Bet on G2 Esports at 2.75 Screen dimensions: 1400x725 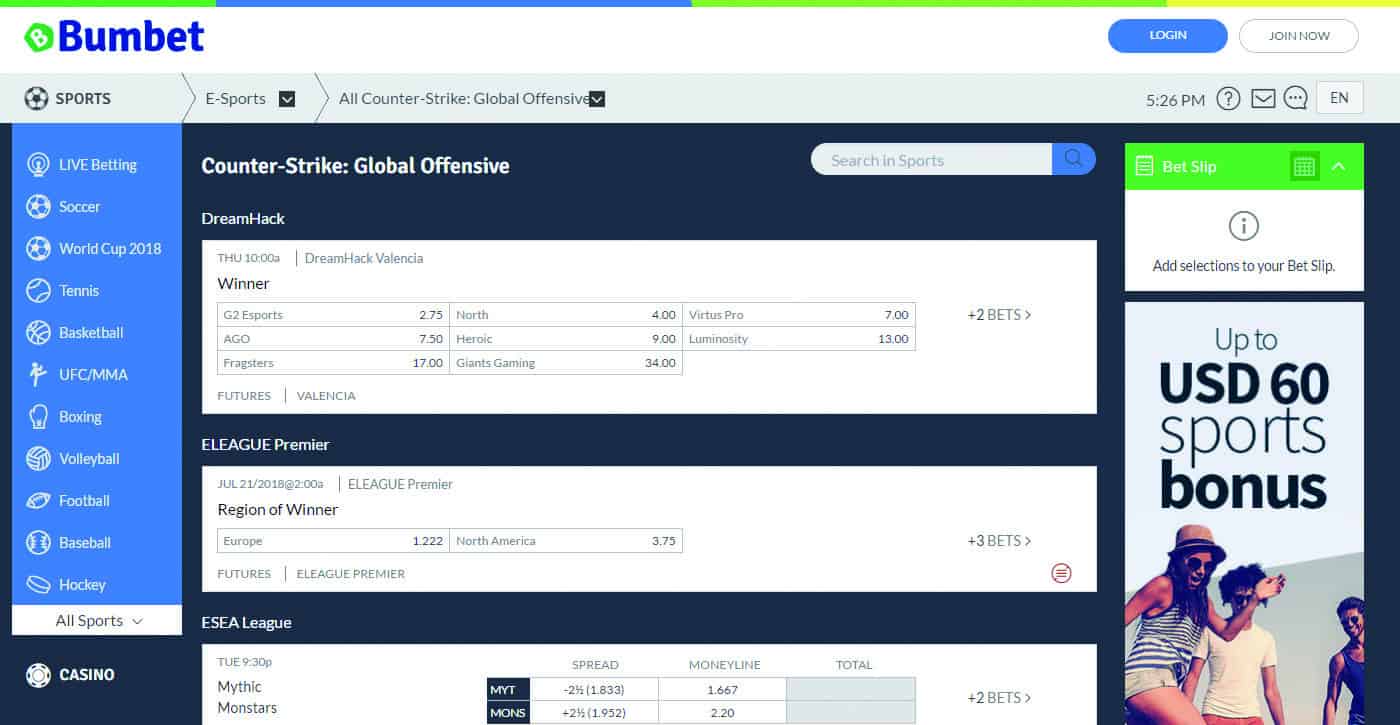point(333,315)
